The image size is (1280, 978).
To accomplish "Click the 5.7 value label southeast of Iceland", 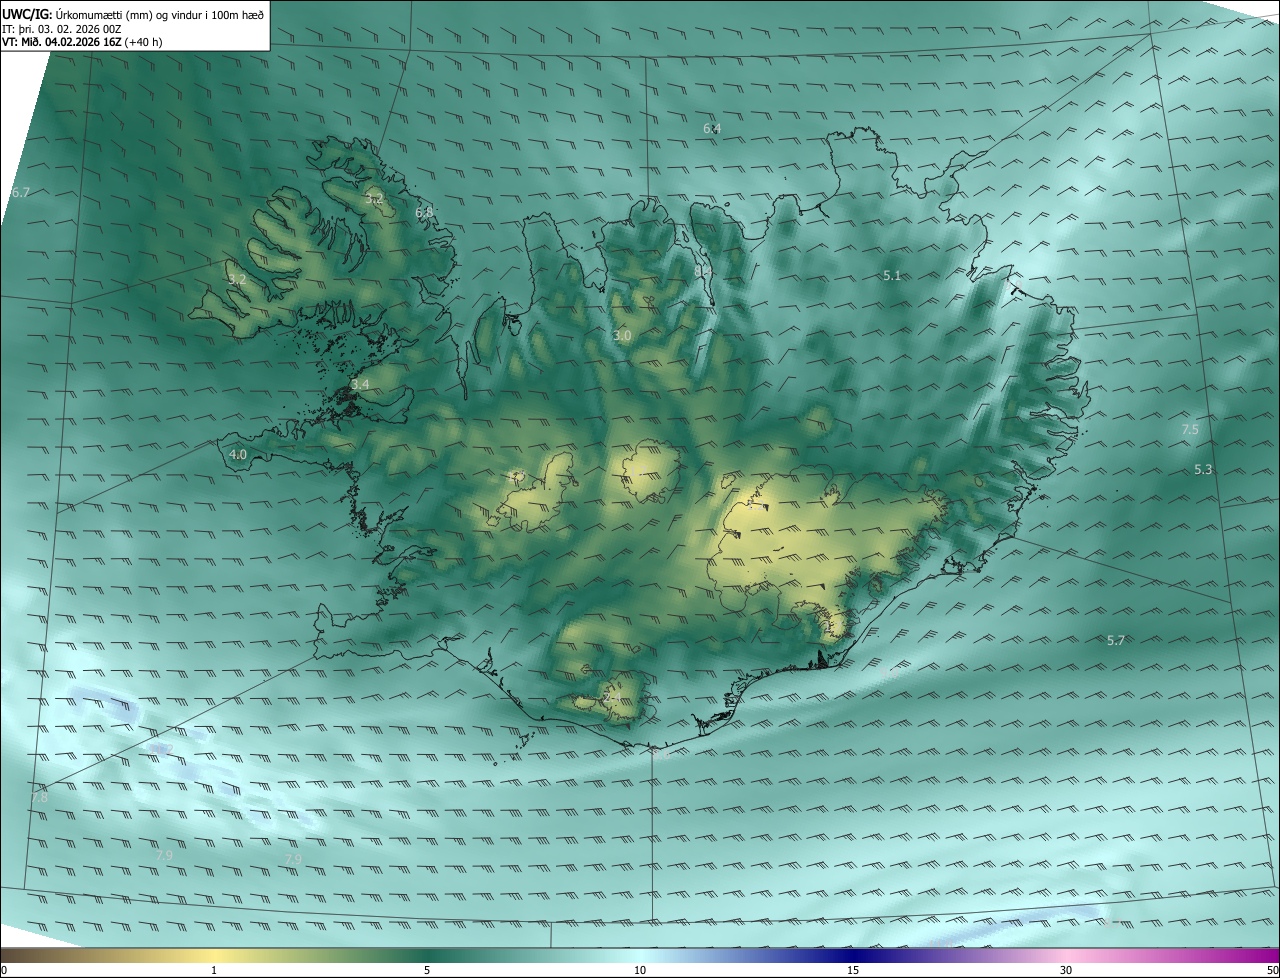I will [1116, 640].
